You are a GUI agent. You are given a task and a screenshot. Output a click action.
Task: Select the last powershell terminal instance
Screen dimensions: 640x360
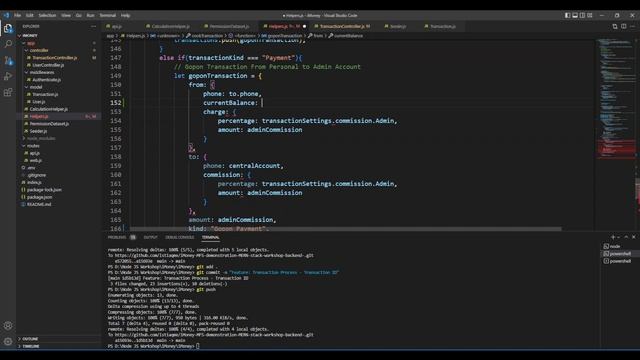(619, 261)
